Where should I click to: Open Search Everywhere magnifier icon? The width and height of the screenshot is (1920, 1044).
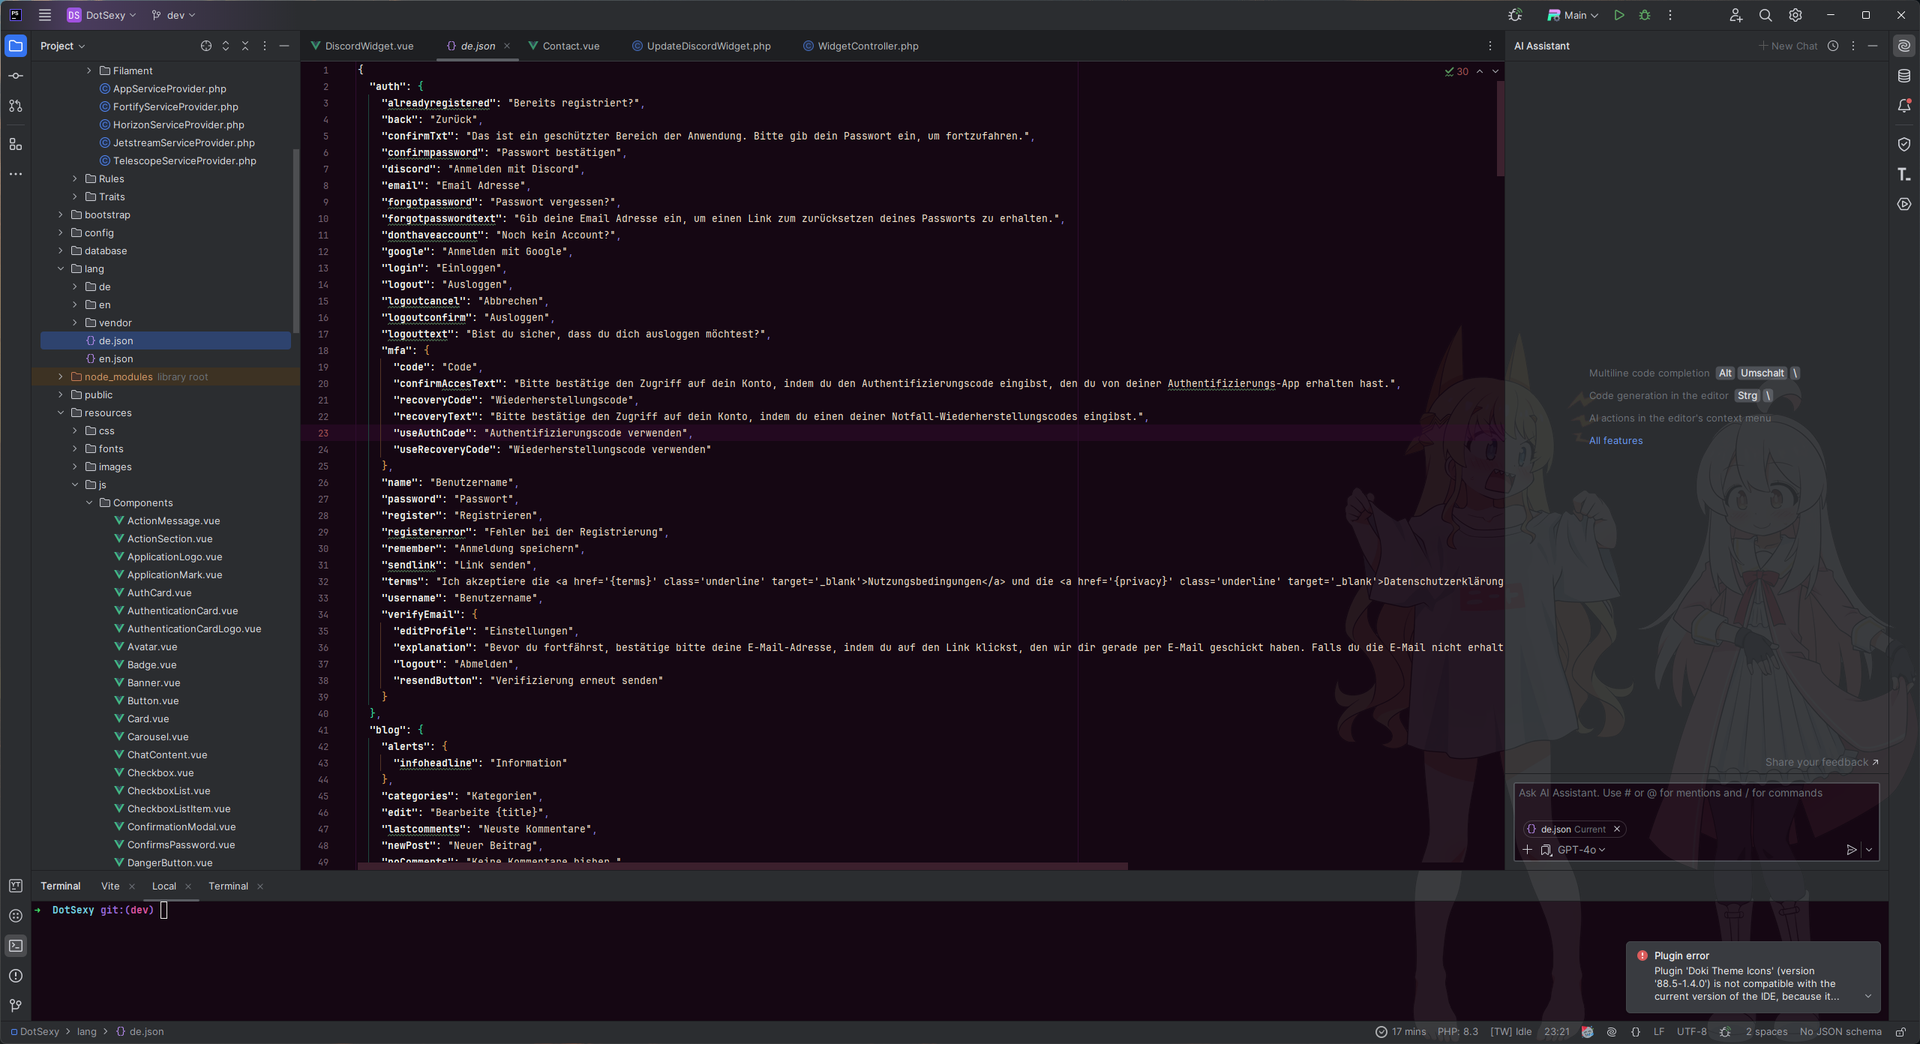click(1765, 15)
